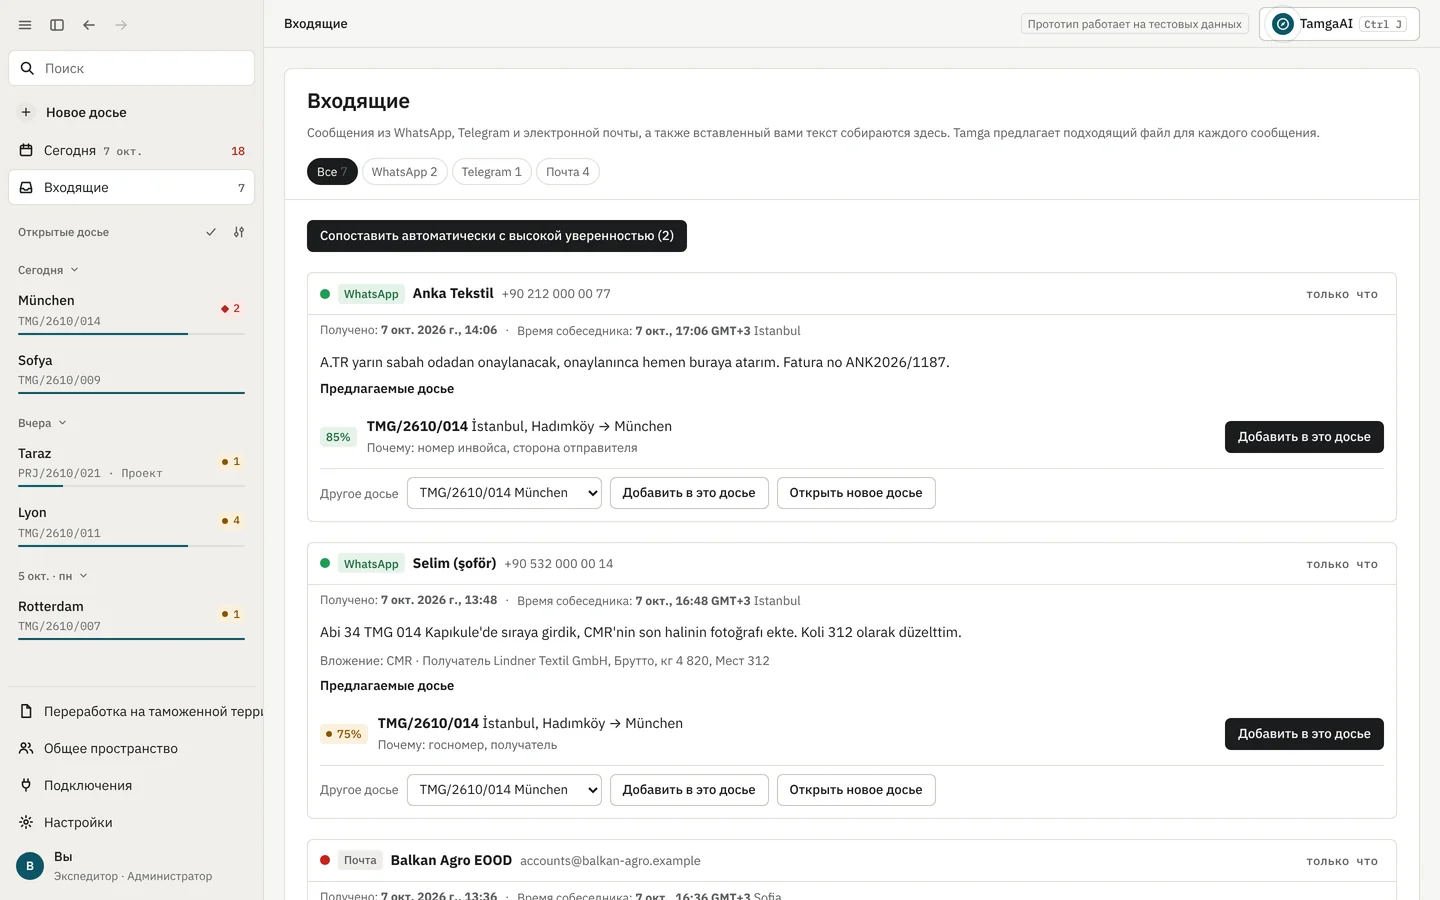Open the hamburger menu icon

[25, 25]
